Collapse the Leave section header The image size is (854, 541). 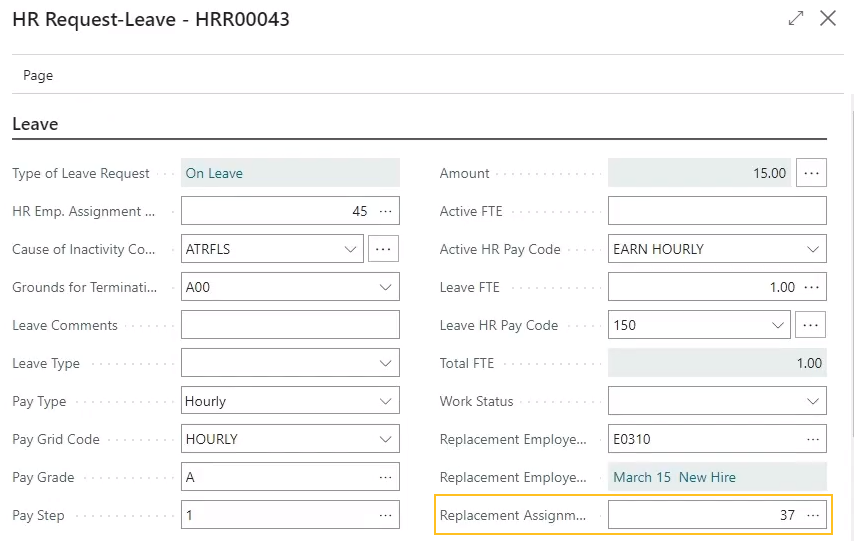point(35,124)
